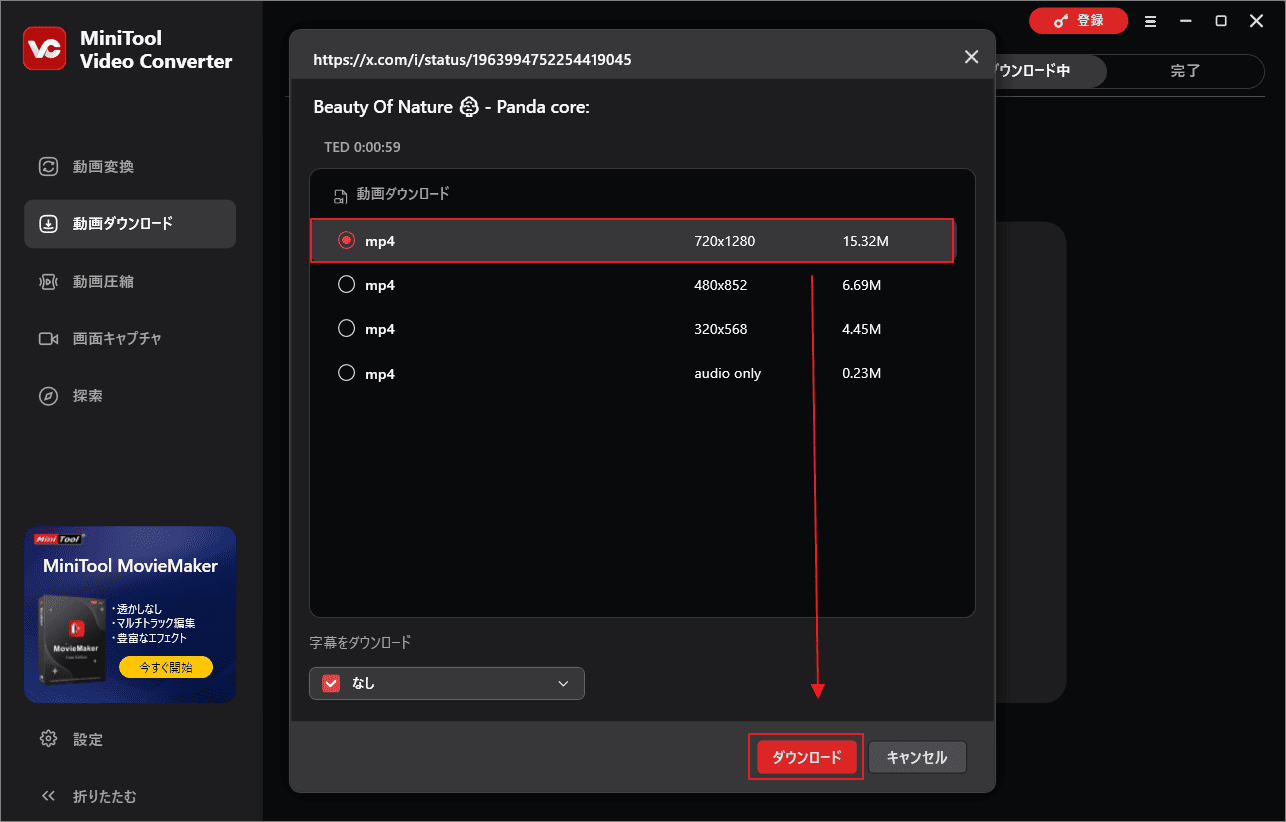
Task: Click the 登録 register button
Action: coord(1078,21)
